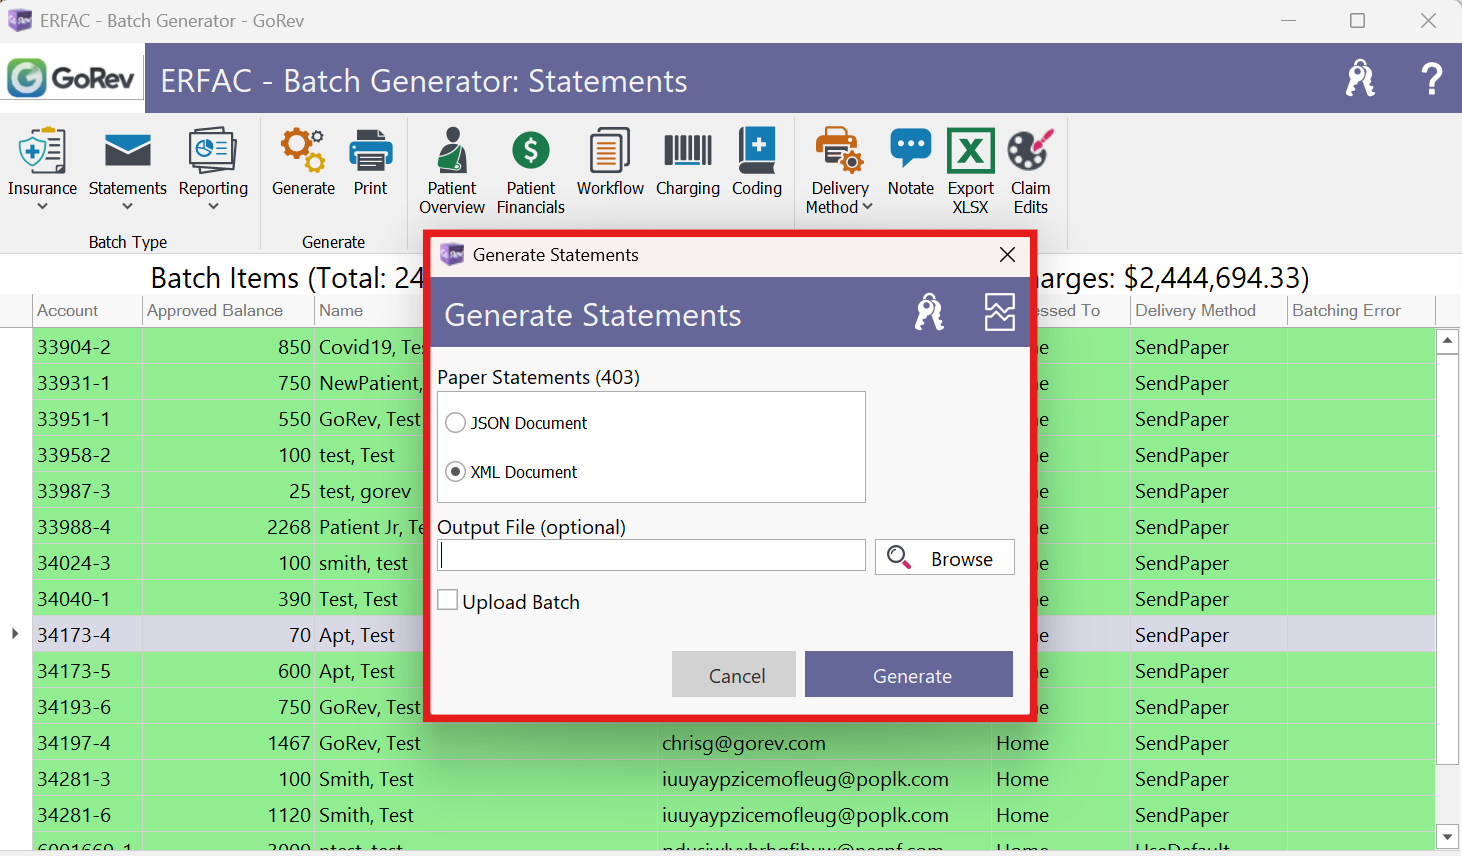This screenshot has width=1462, height=856.
Task: Open Claim Edits palette icon
Action: point(1030,170)
